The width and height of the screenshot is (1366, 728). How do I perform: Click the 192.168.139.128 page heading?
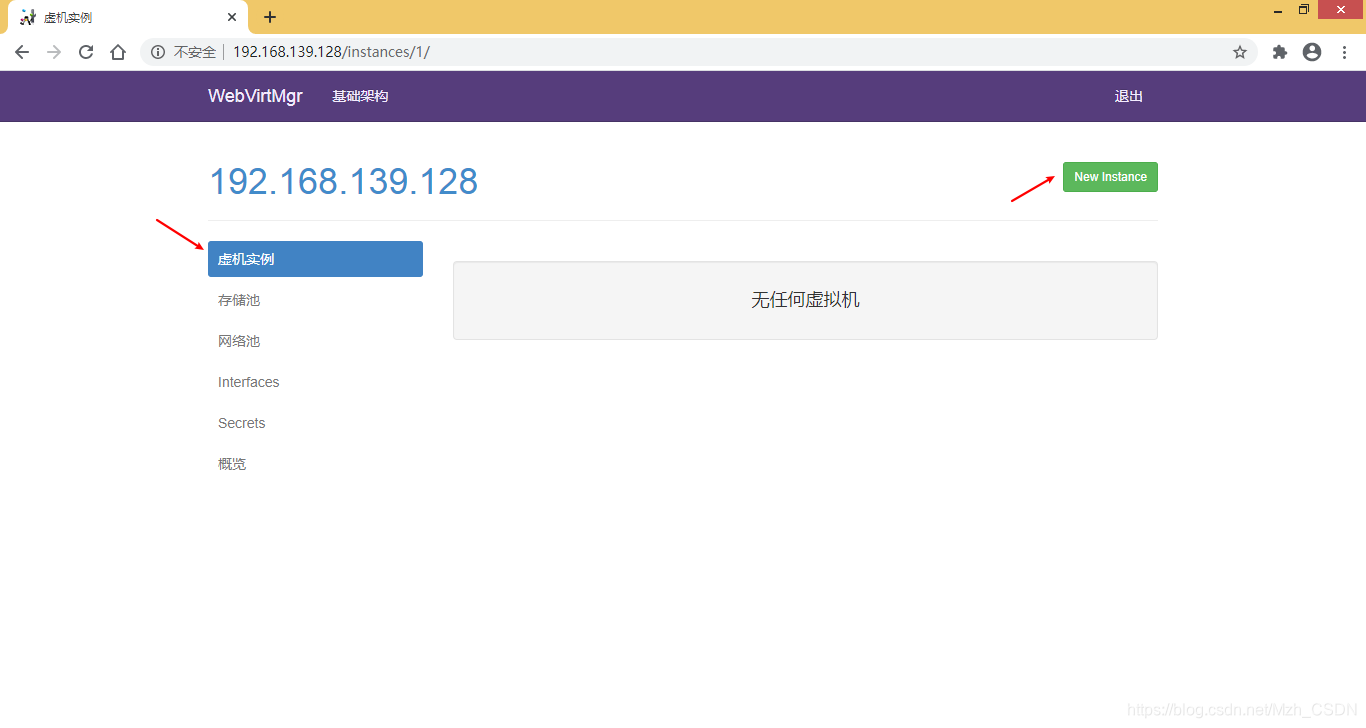343,182
